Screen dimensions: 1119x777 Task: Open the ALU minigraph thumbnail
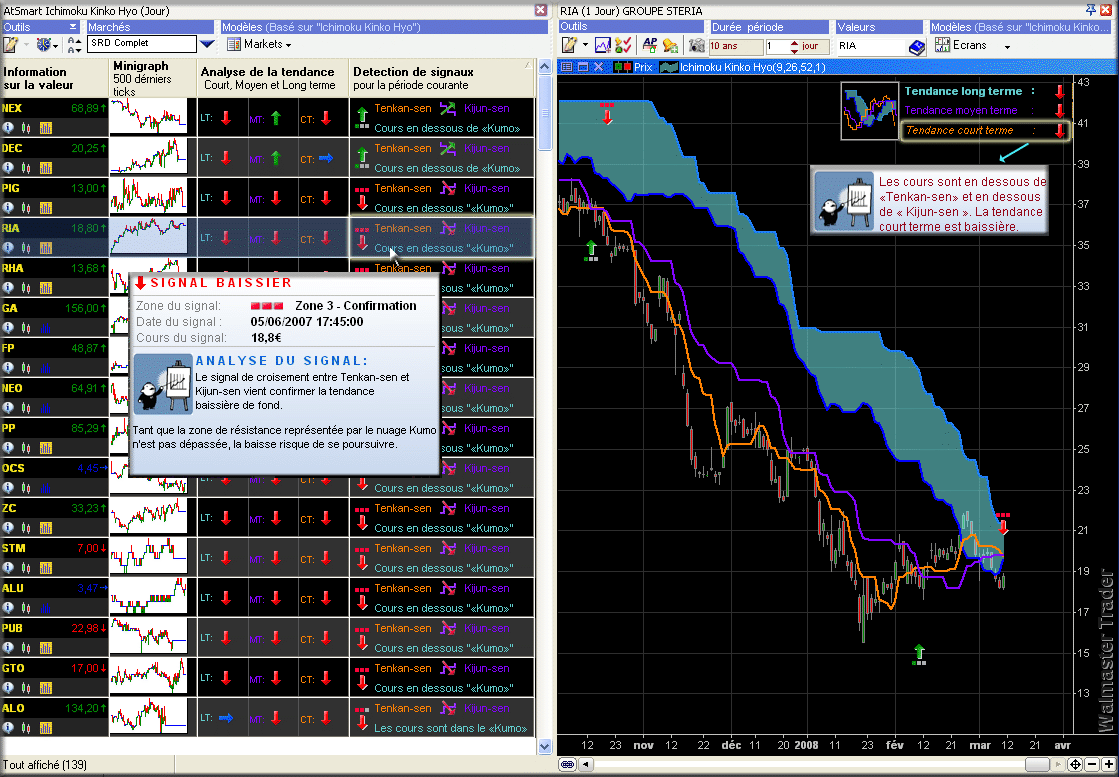[x=148, y=596]
